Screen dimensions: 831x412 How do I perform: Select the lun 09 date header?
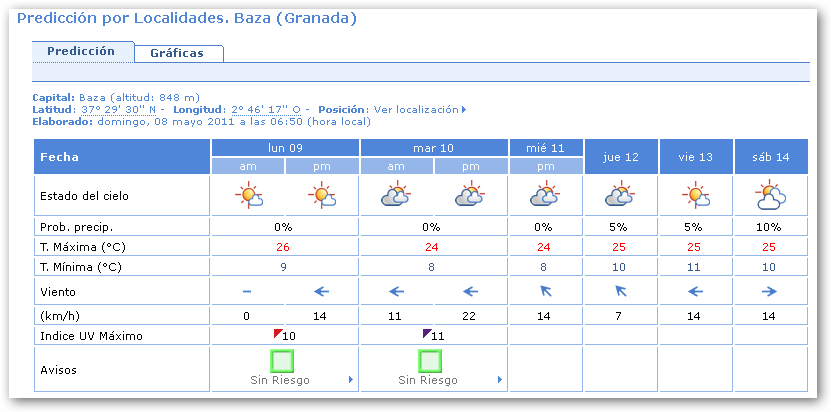285,148
